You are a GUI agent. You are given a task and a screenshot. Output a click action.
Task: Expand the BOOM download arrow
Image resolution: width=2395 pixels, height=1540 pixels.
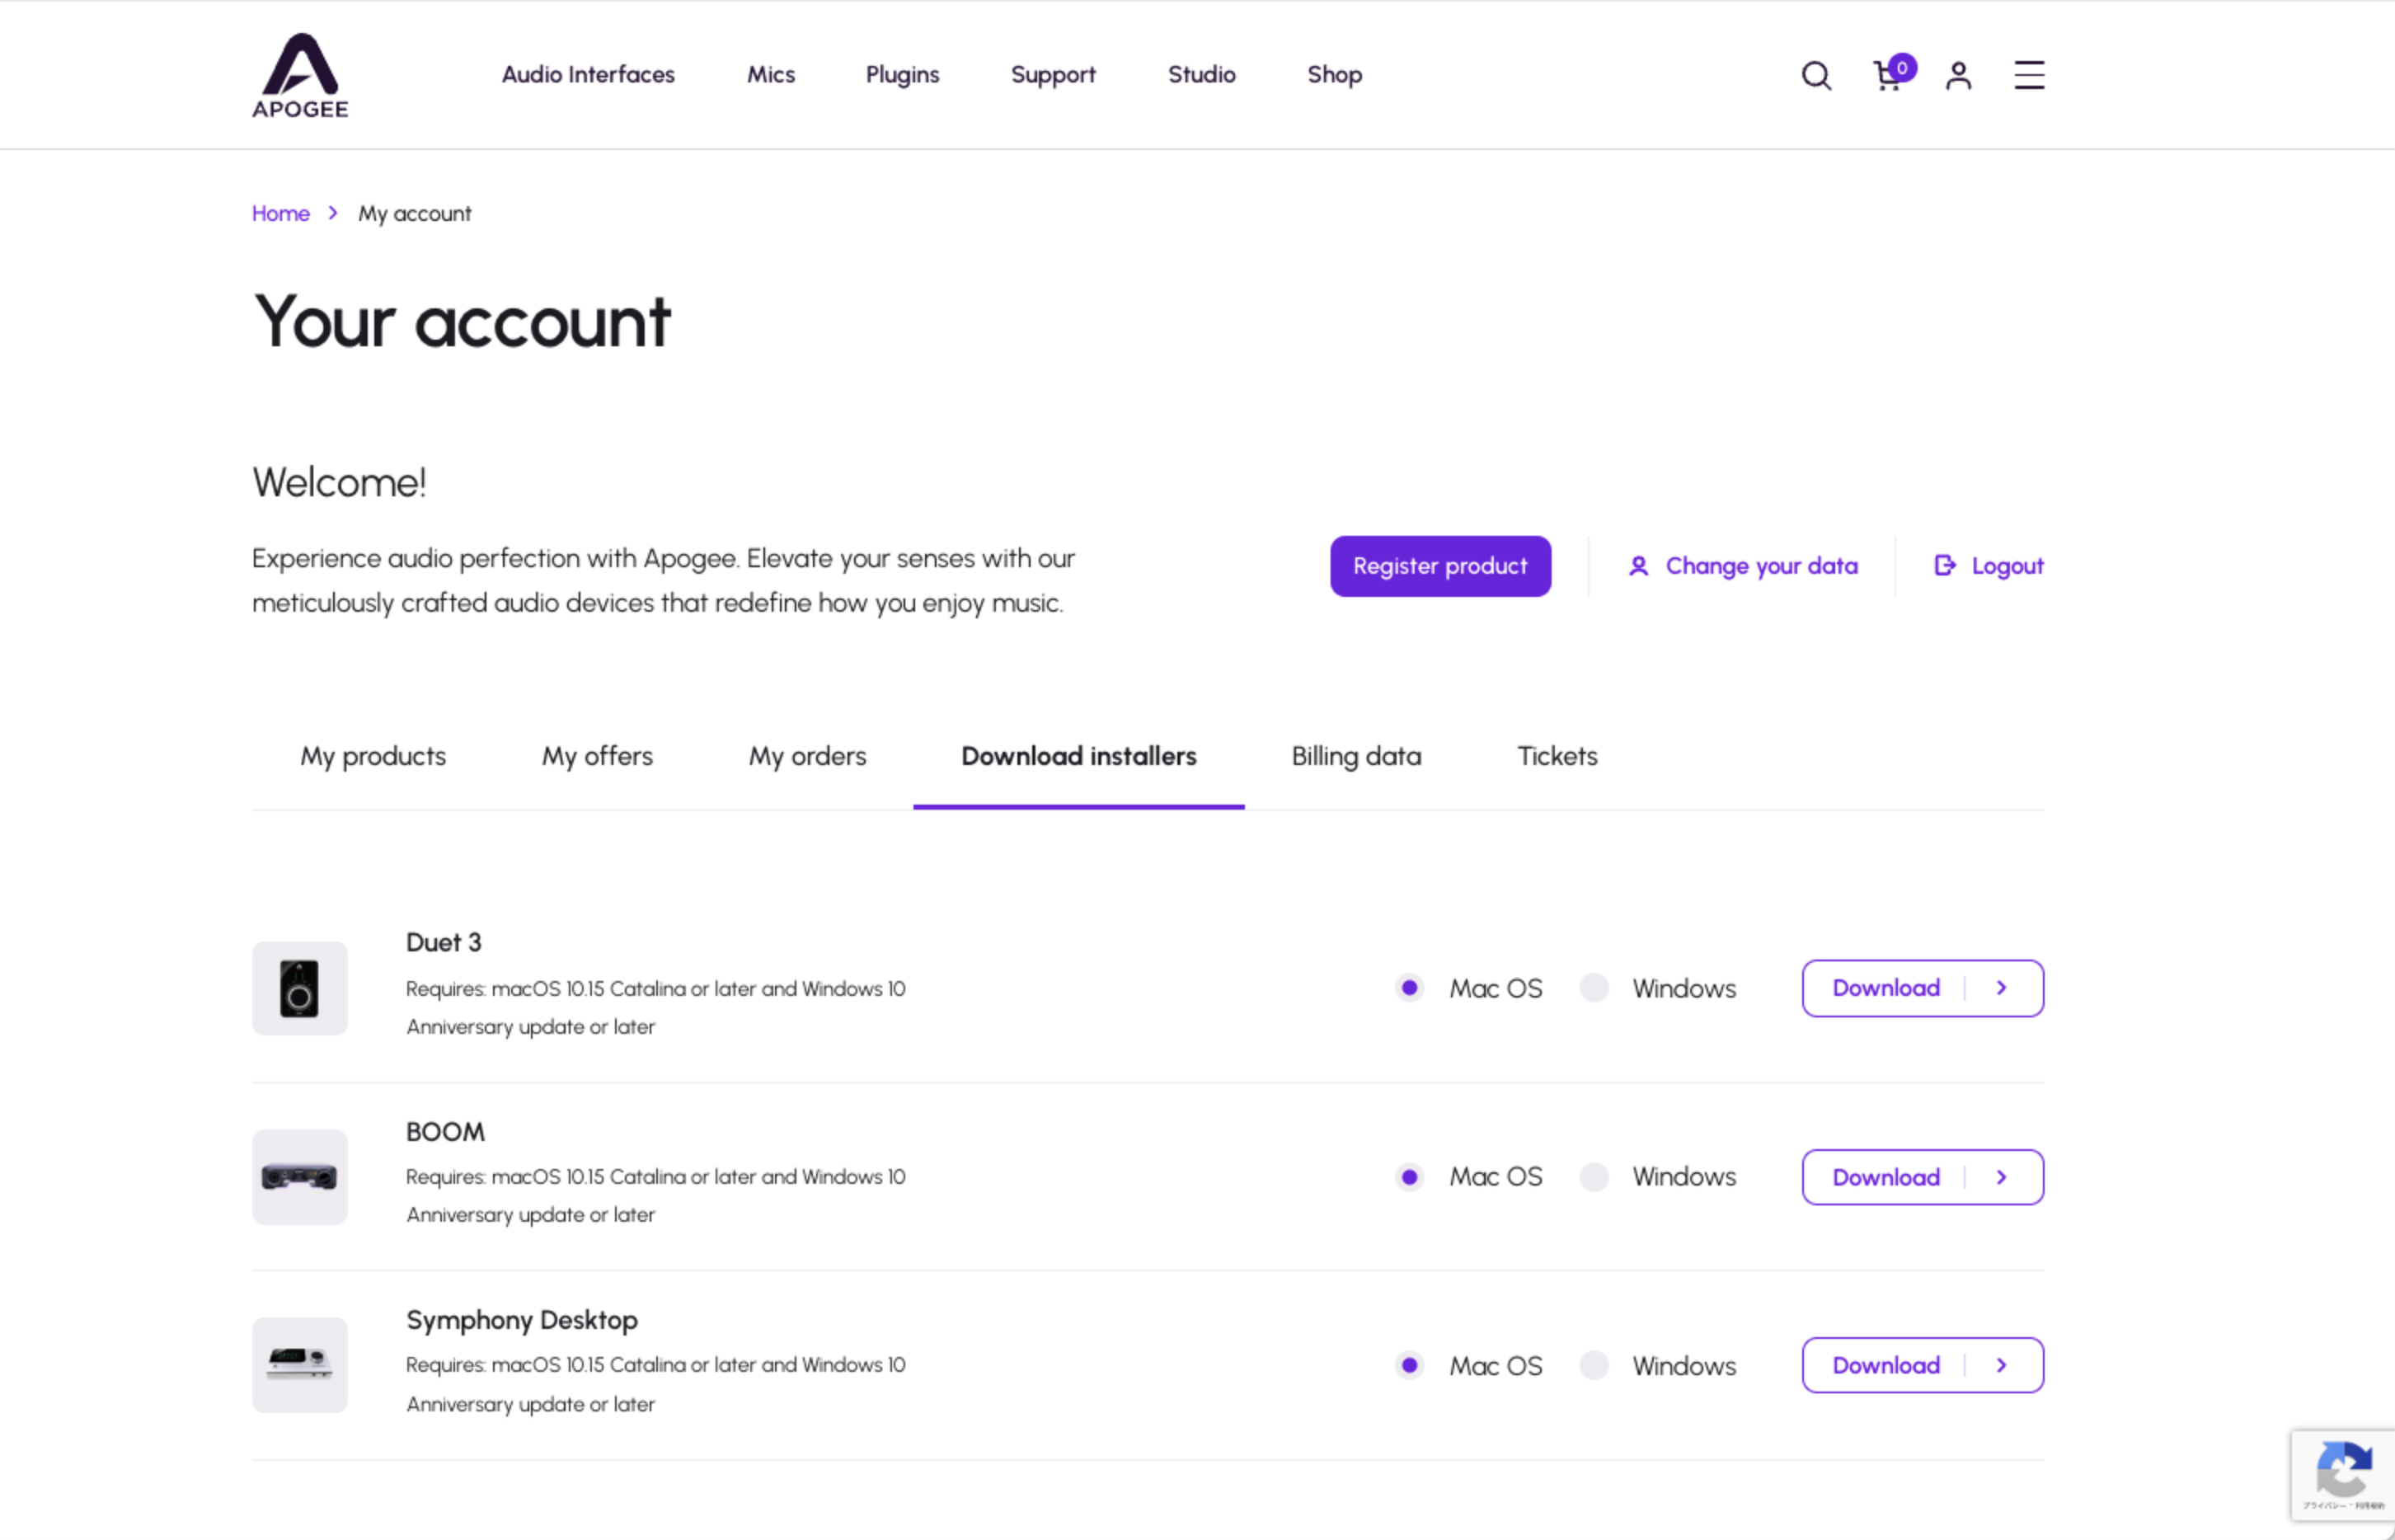2002,1177
